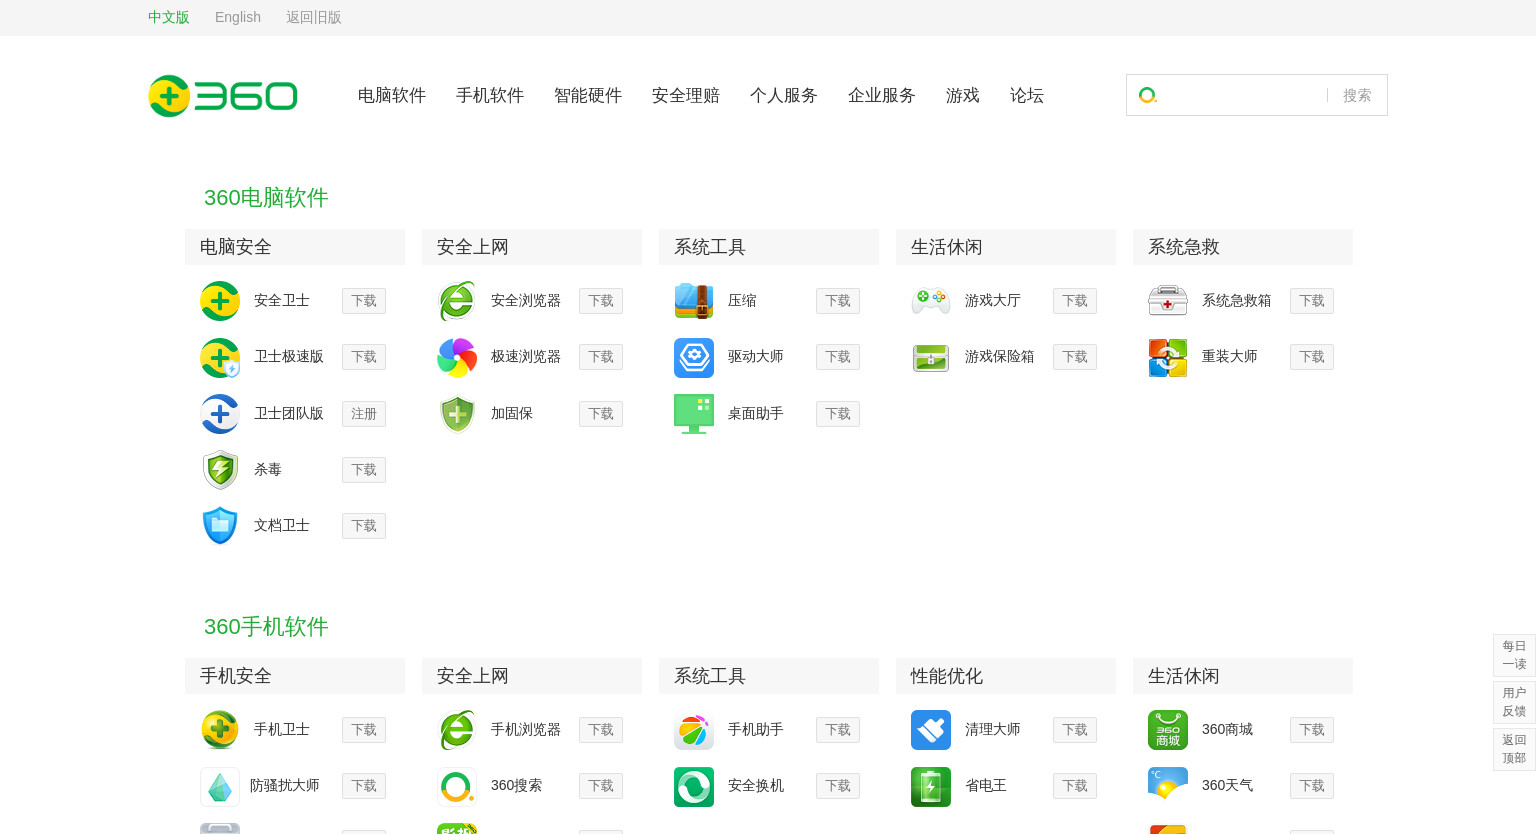1536x834 pixels.
Task: Open the 省电王 battery icon
Action: pos(931,787)
